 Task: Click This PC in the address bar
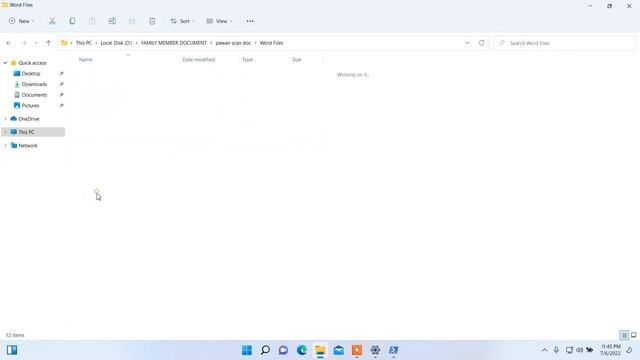click(84, 43)
